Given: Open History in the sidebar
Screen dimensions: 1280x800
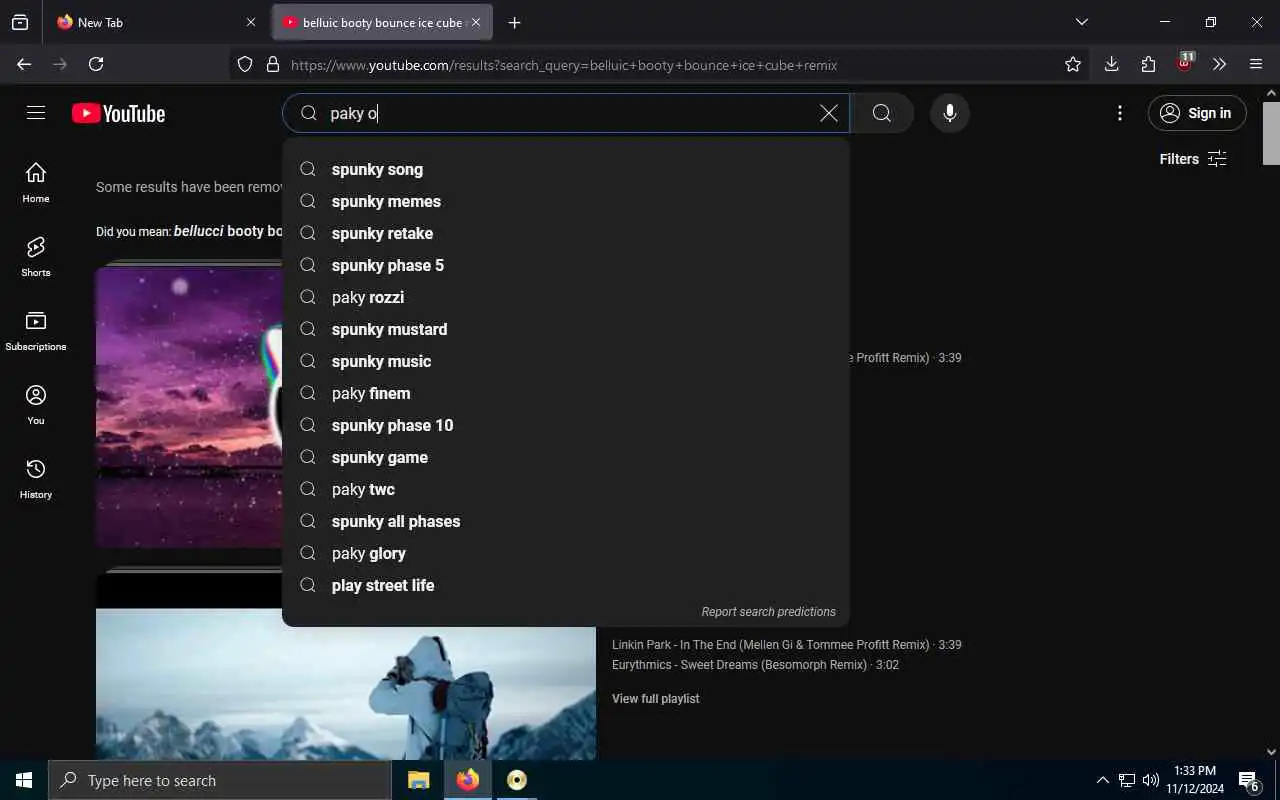Looking at the screenshot, I should (36, 478).
